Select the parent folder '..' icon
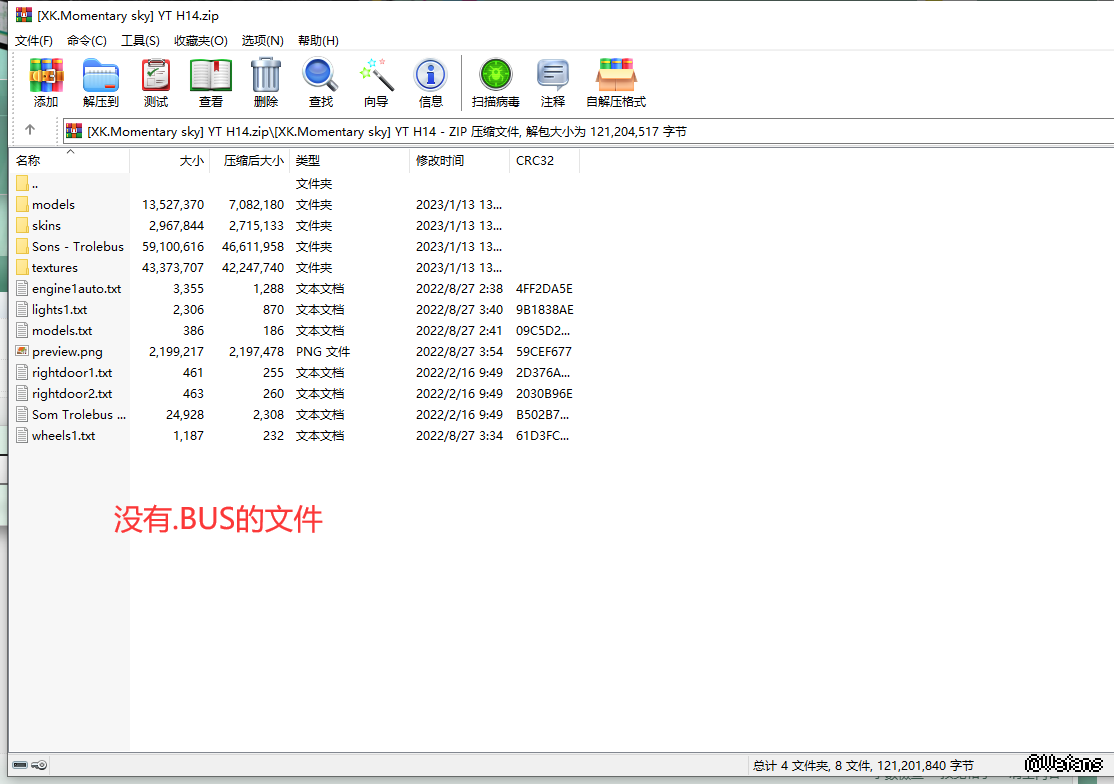Screen dimensions: 1114x784 click(x=22, y=184)
